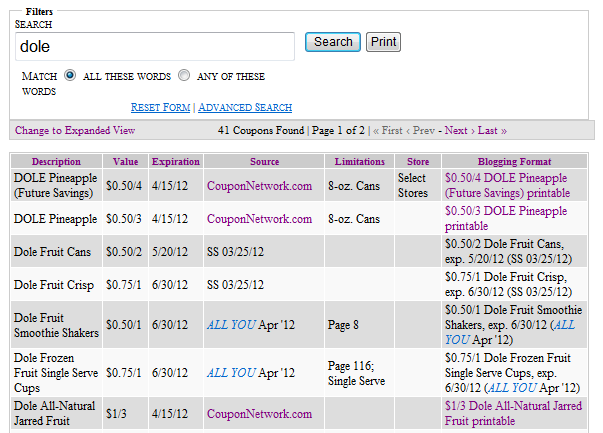Jump to Last page of coupons

point(492,130)
